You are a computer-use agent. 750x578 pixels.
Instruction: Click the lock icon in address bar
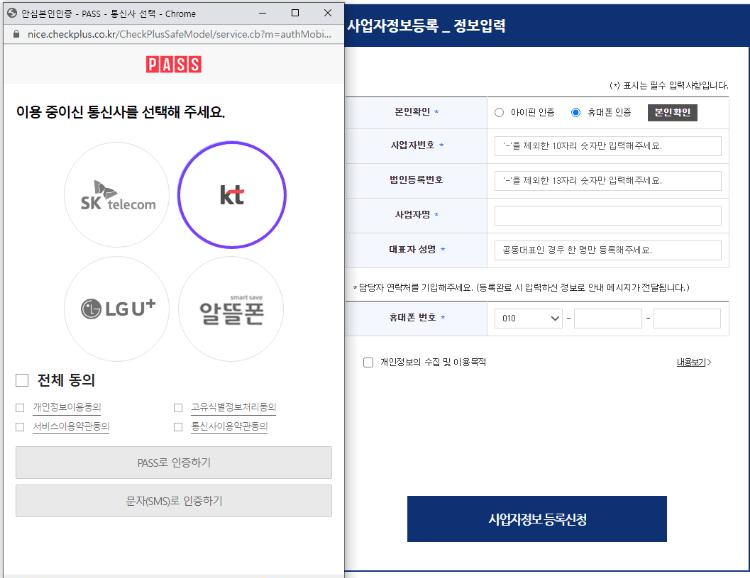click(16, 34)
